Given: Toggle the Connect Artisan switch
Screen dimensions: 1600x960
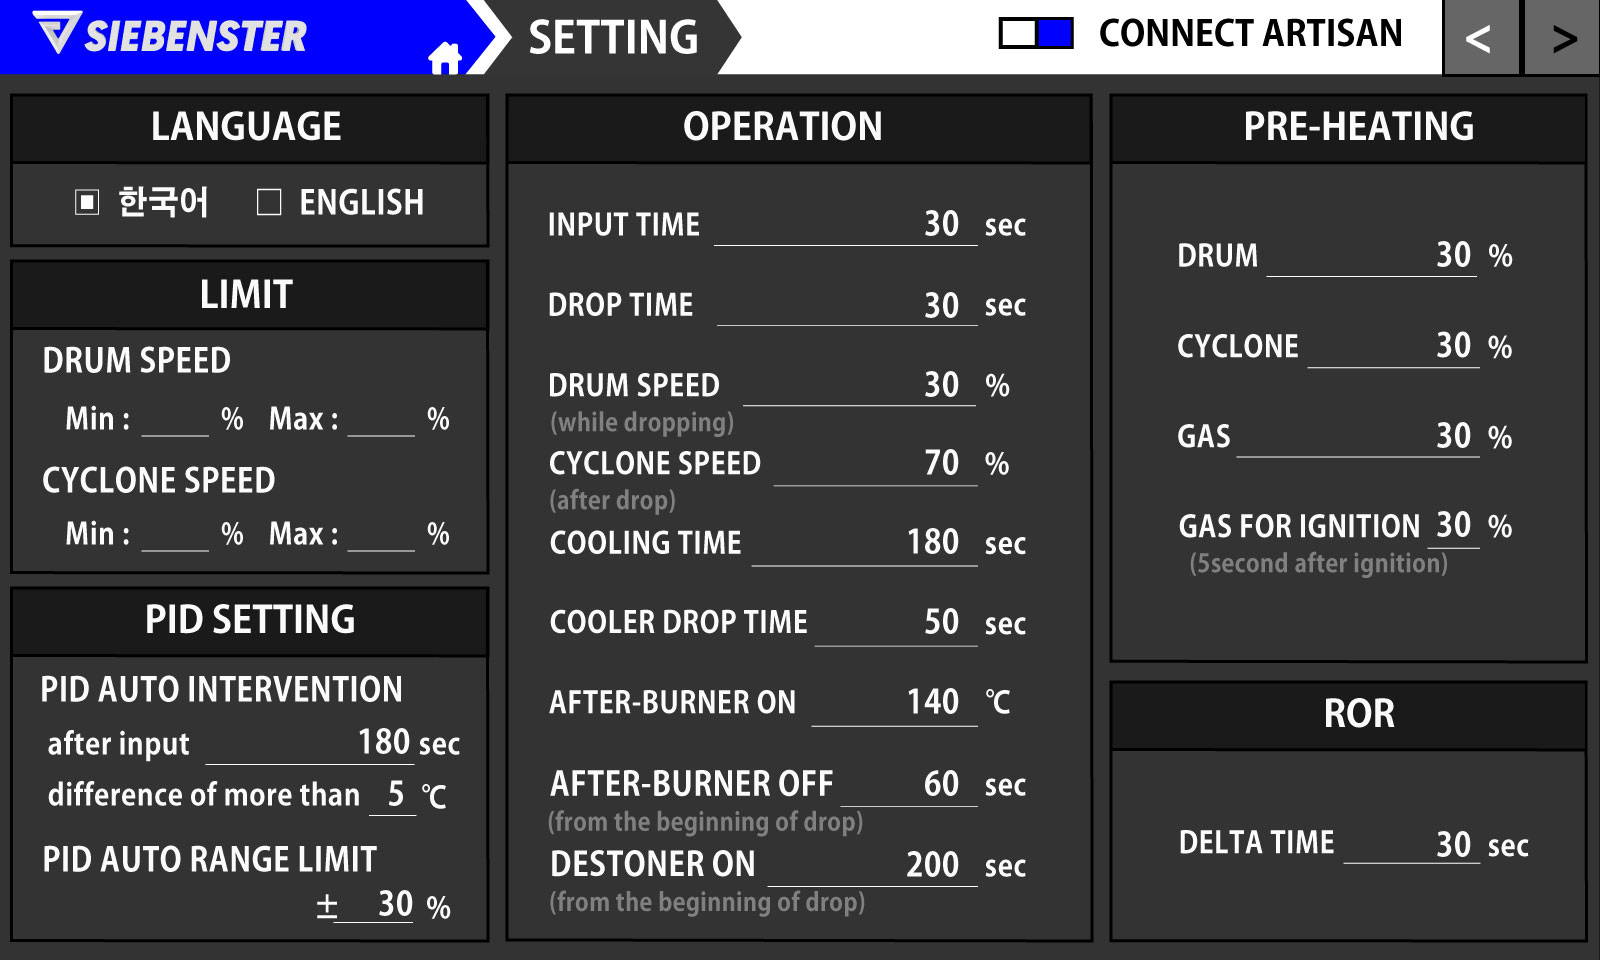Looking at the screenshot, I should pos(1036,34).
